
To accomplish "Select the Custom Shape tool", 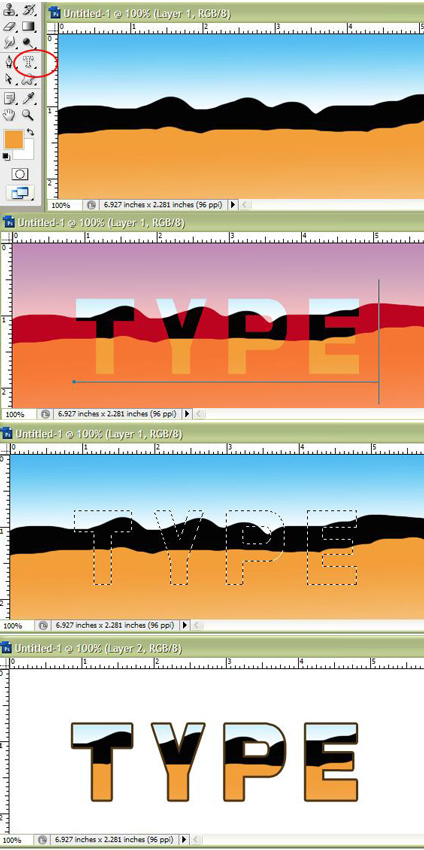I will coord(28,80).
